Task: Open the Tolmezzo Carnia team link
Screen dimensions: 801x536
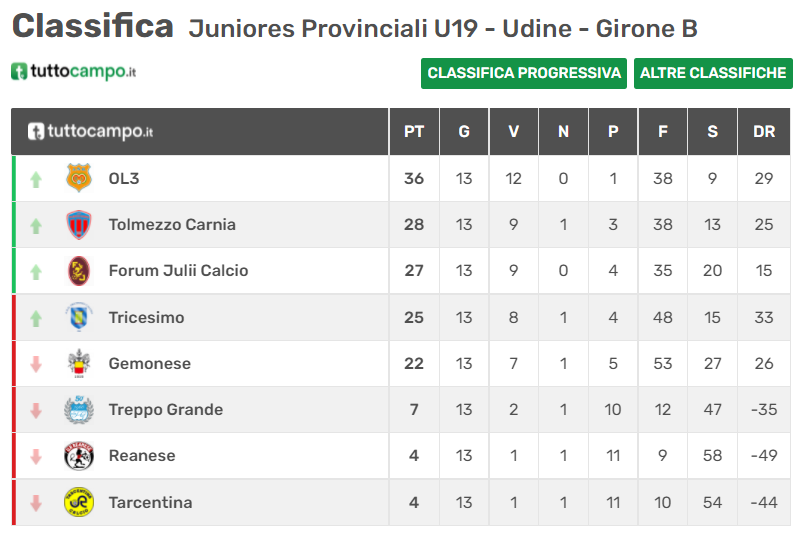Action: click(x=172, y=225)
